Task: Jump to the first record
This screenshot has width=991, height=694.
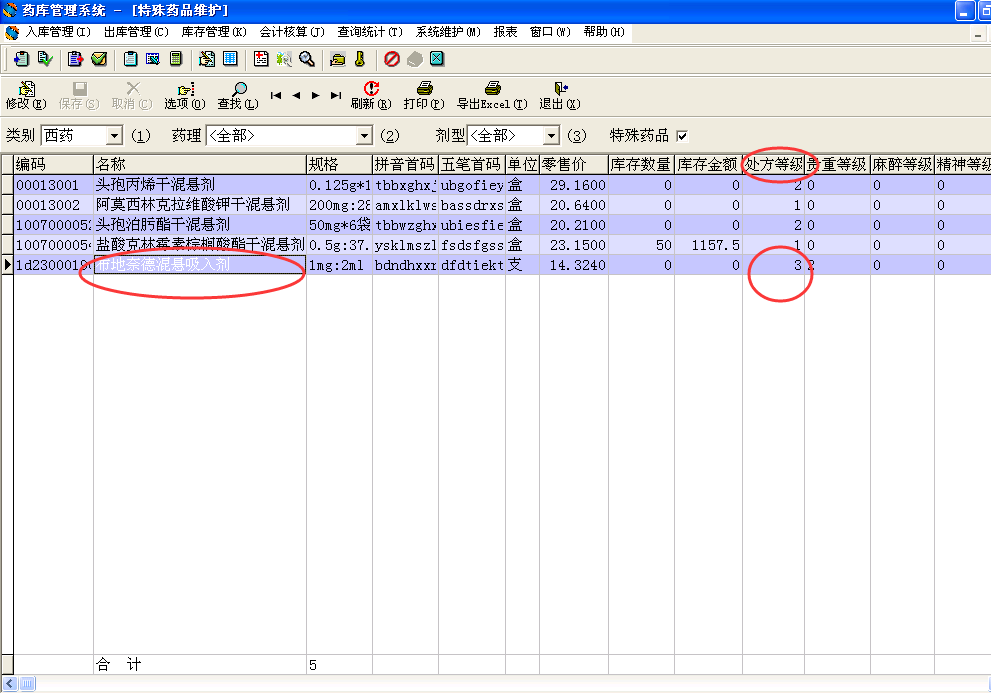Action: coord(276,95)
